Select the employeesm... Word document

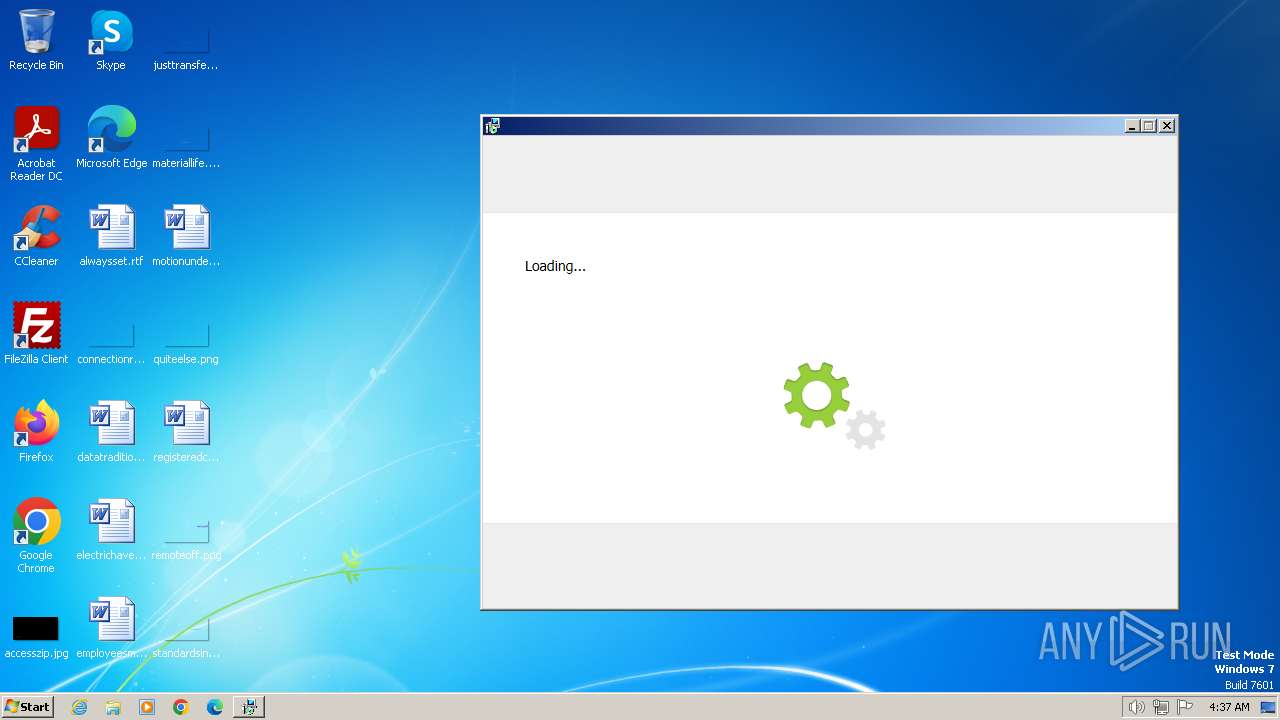tap(111, 628)
